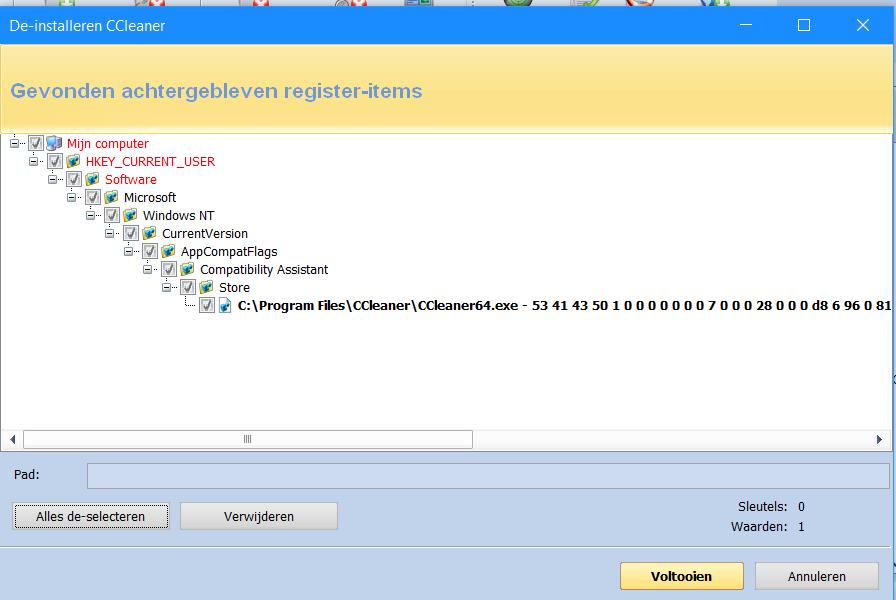896x600 pixels.
Task: Click the Windows NT key folder icon
Action: click(x=130, y=215)
